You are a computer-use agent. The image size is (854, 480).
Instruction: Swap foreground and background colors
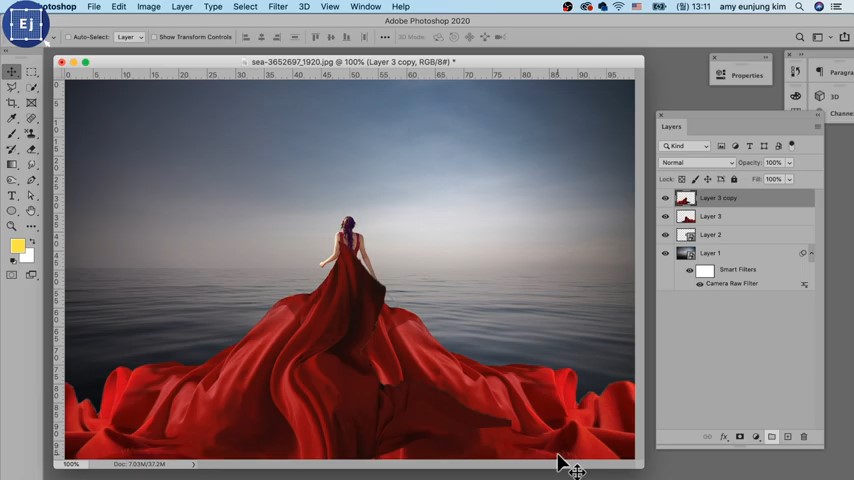(32, 241)
